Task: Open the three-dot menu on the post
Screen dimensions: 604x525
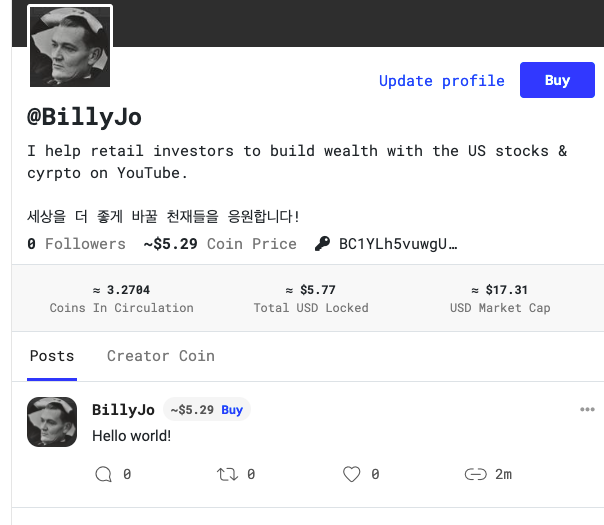Action: [x=587, y=409]
